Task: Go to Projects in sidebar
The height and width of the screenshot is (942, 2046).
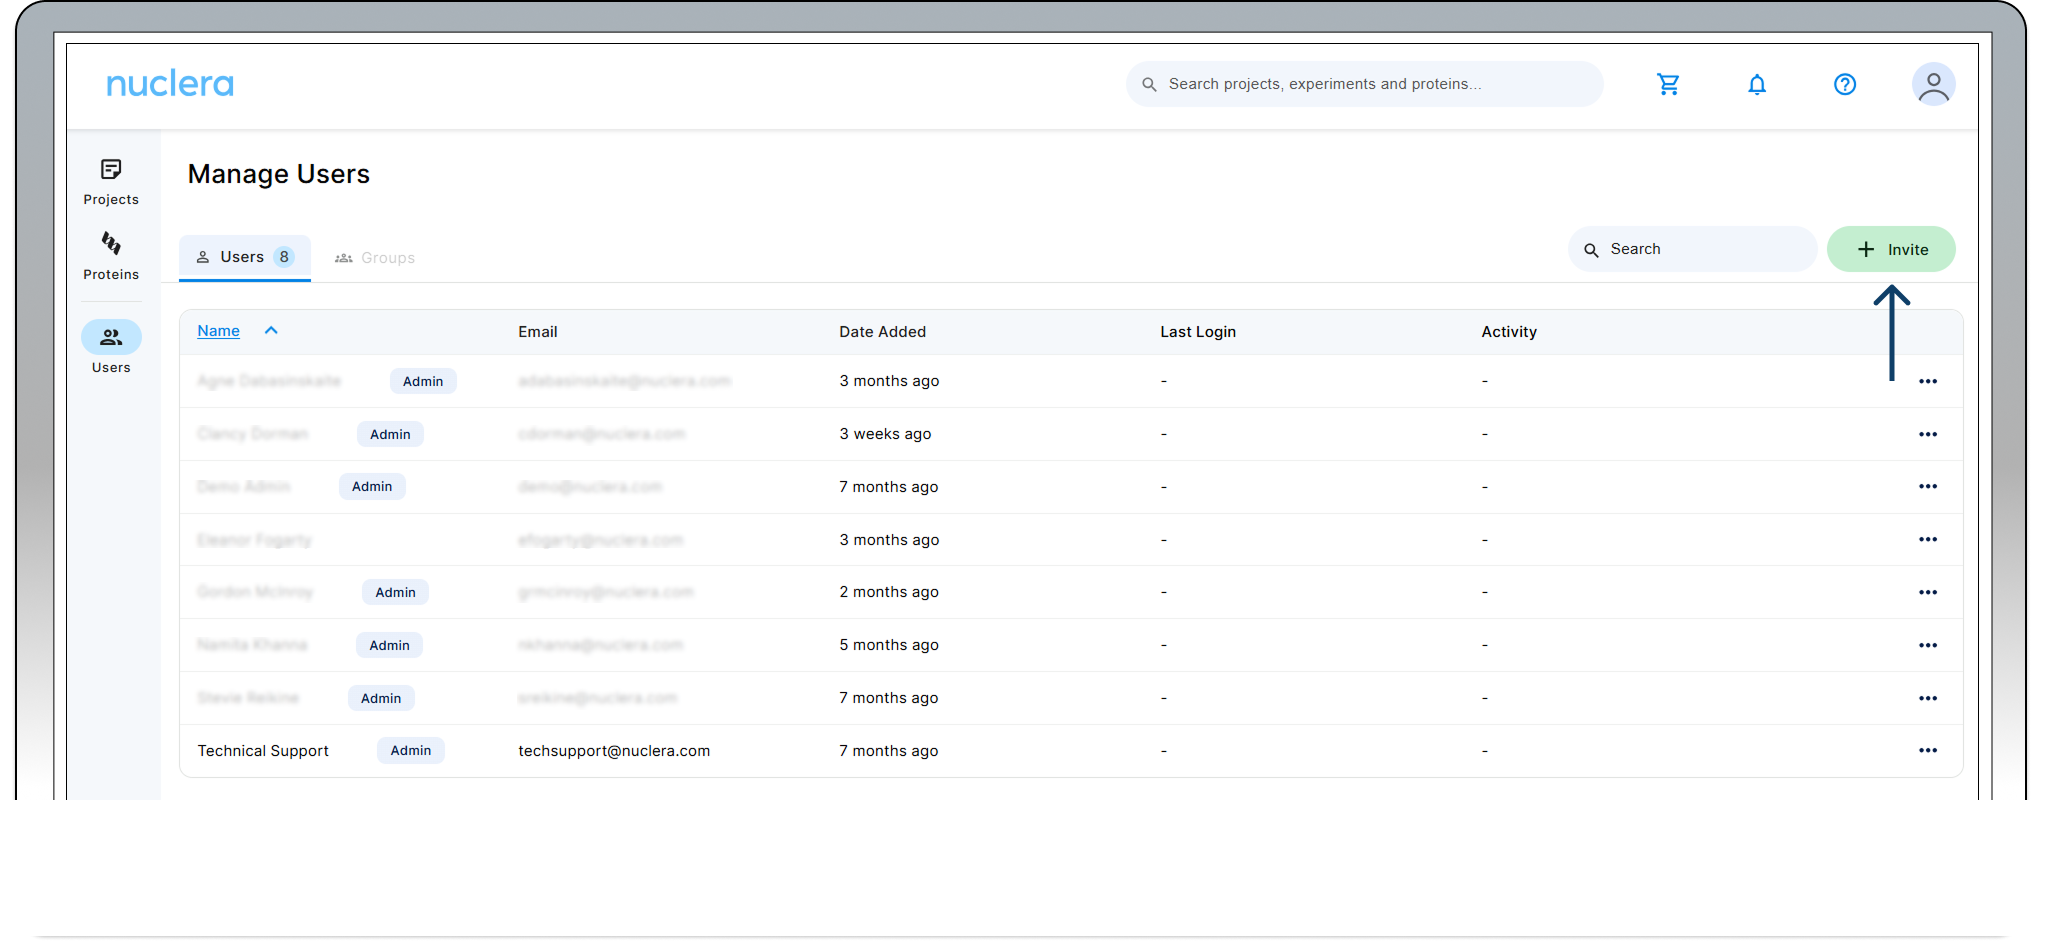Action: [x=111, y=181]
